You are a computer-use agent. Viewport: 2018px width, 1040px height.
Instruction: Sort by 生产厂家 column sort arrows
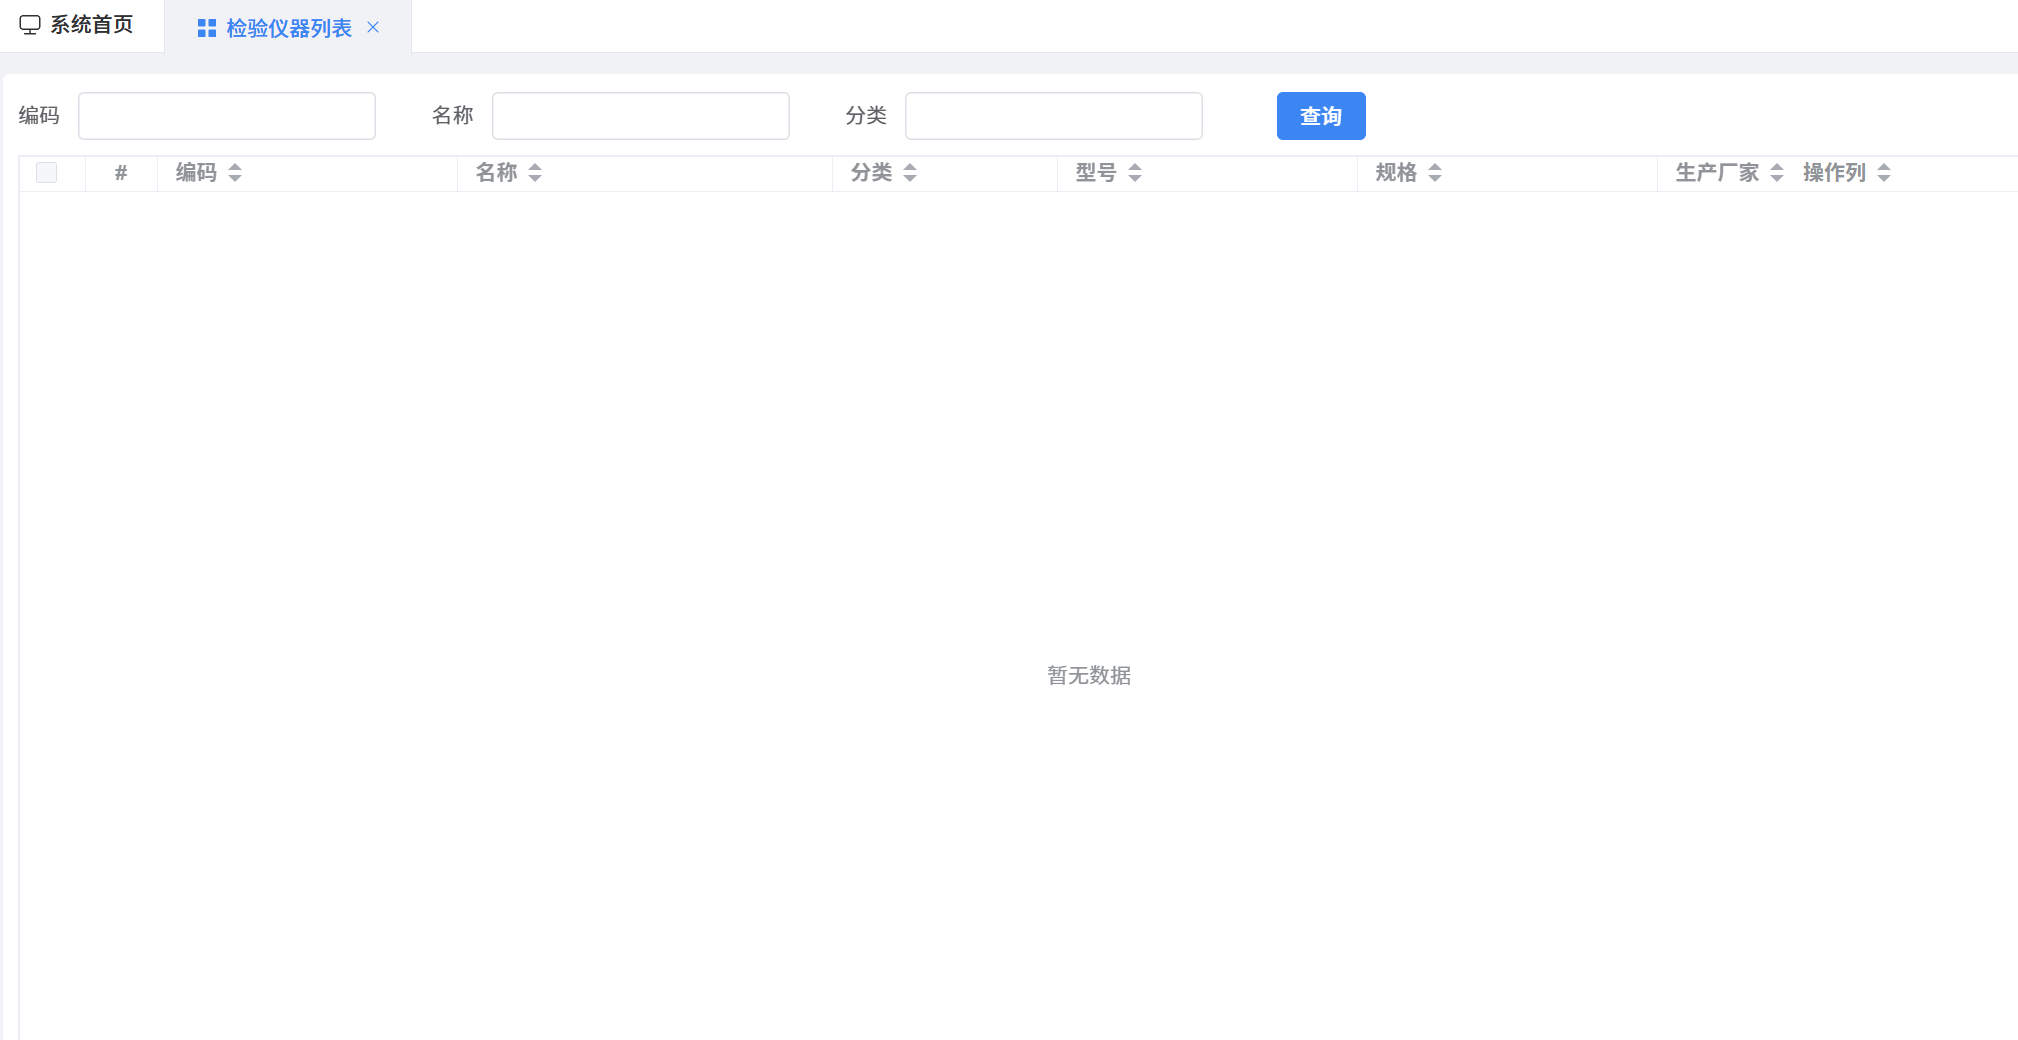[x=1777, y=173]
